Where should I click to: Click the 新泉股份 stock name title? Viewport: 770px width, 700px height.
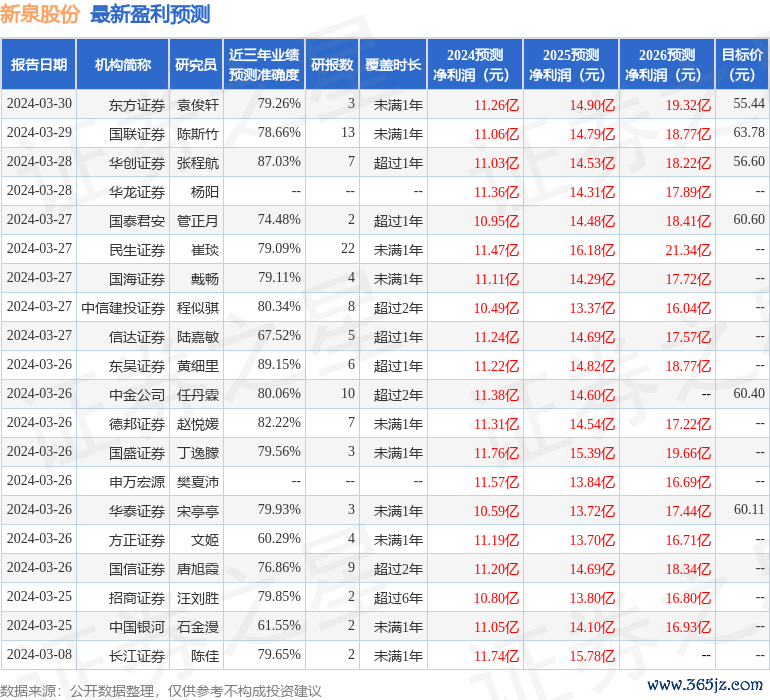coord(41,15)
